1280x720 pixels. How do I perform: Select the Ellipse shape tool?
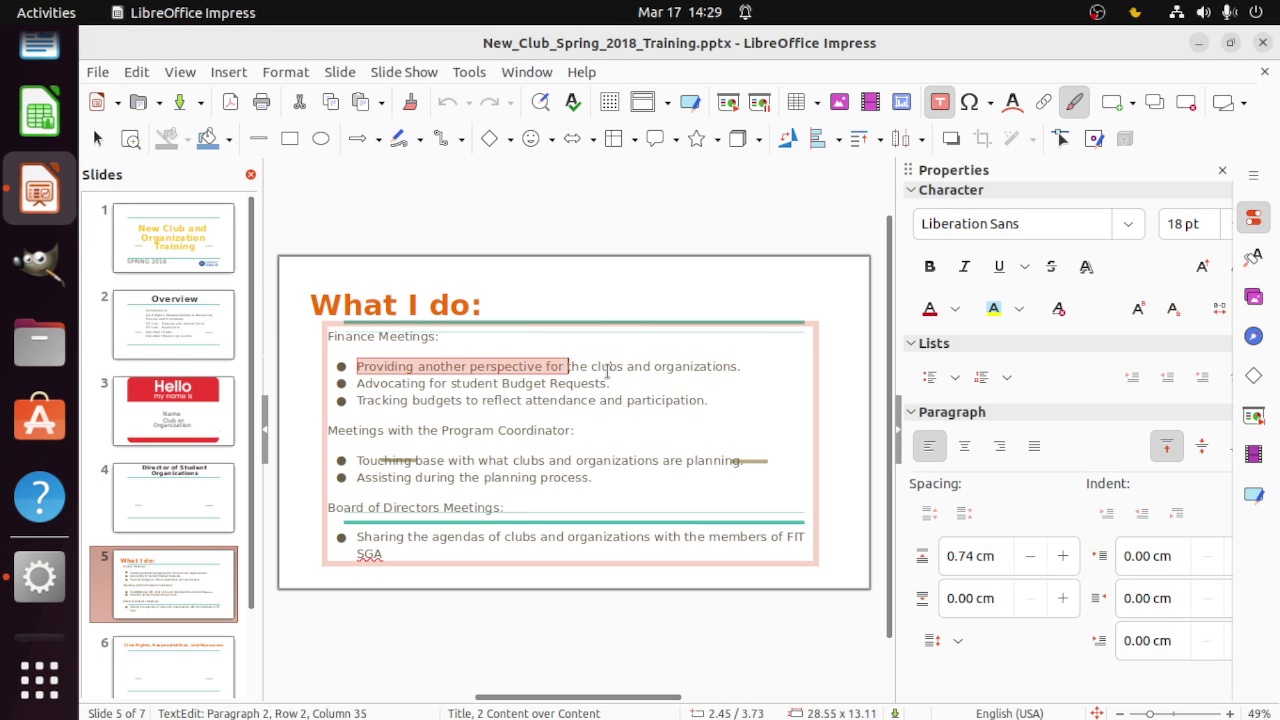321,139
